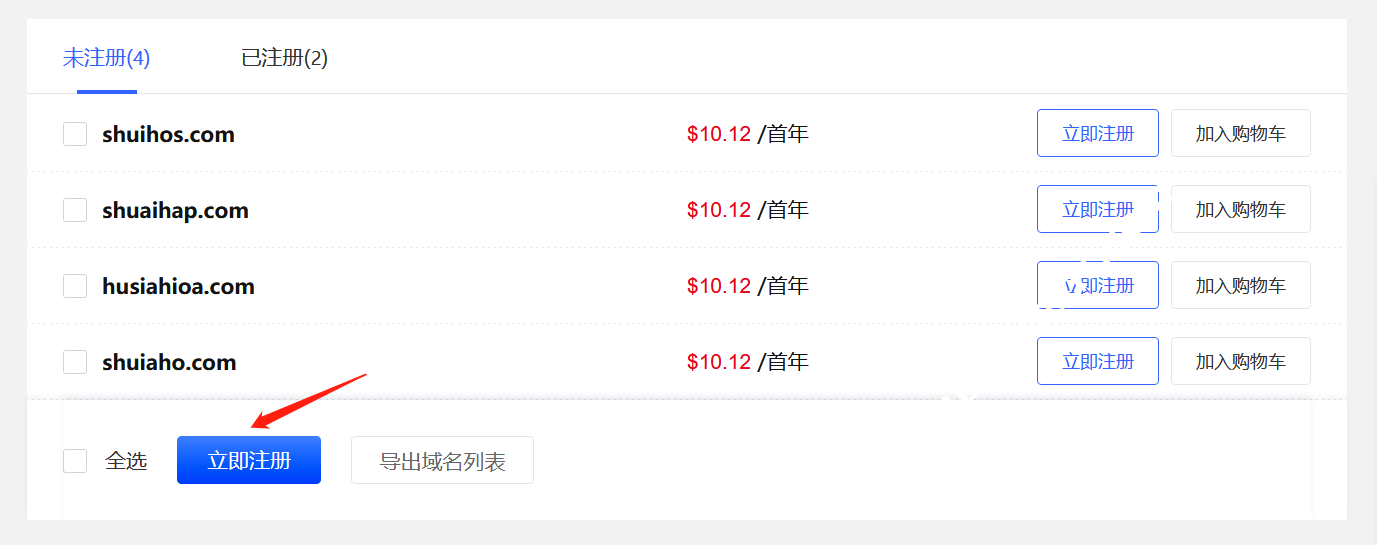
Task: Click the 全选 label text
Action: coord(126,461)
